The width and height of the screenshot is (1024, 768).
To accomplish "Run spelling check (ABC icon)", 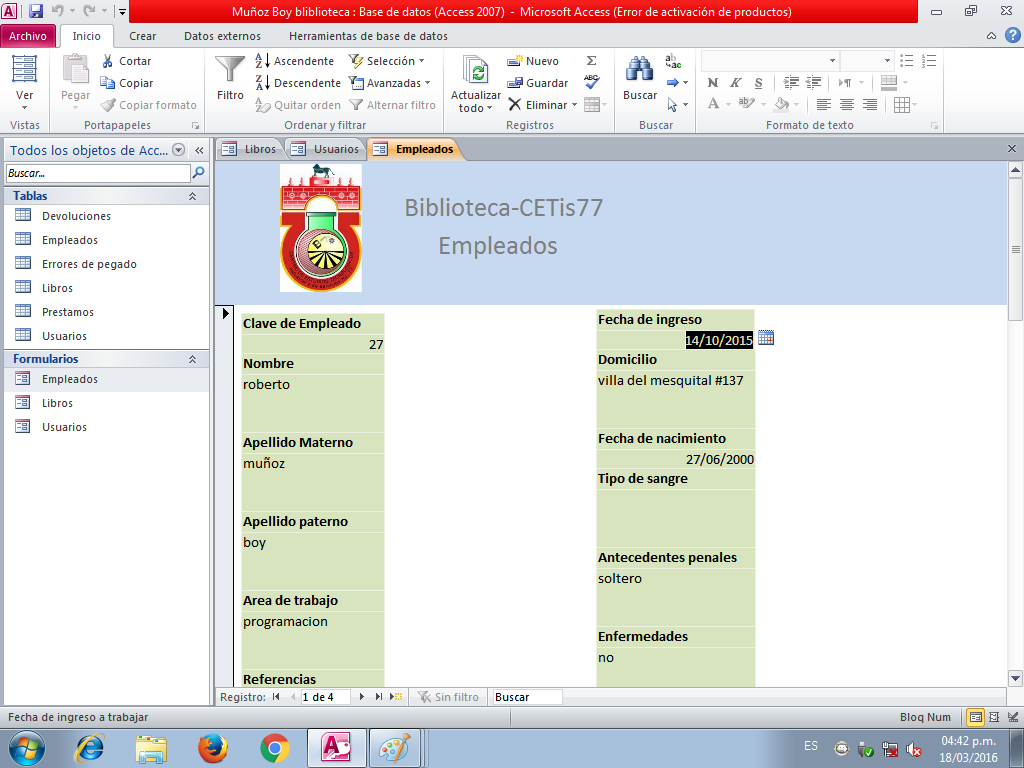I will click(592, 82).
